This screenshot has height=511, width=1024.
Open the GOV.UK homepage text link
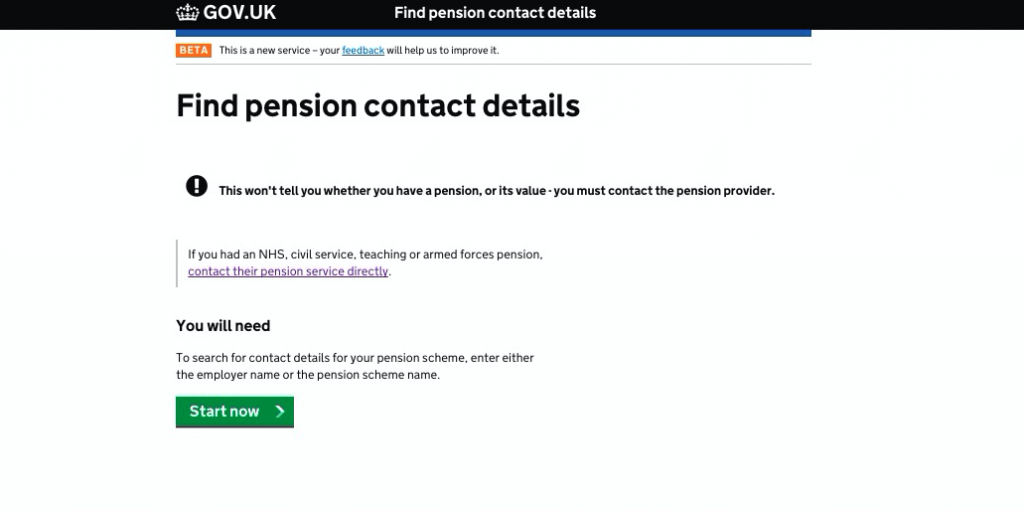(240, 12)
